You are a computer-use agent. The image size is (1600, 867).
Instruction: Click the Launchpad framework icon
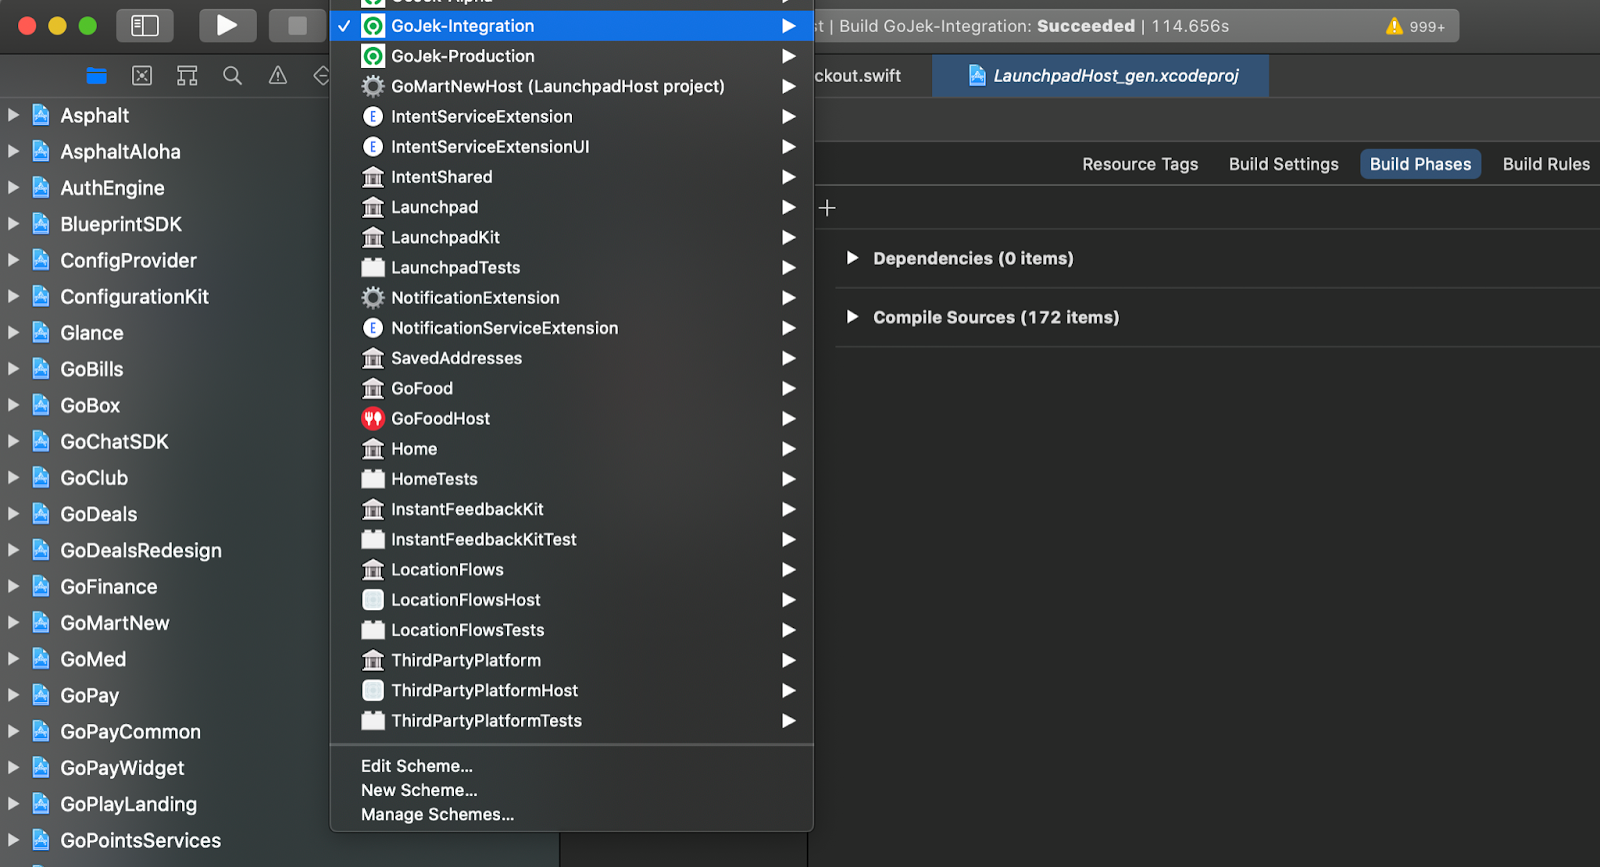click(373, 207)
